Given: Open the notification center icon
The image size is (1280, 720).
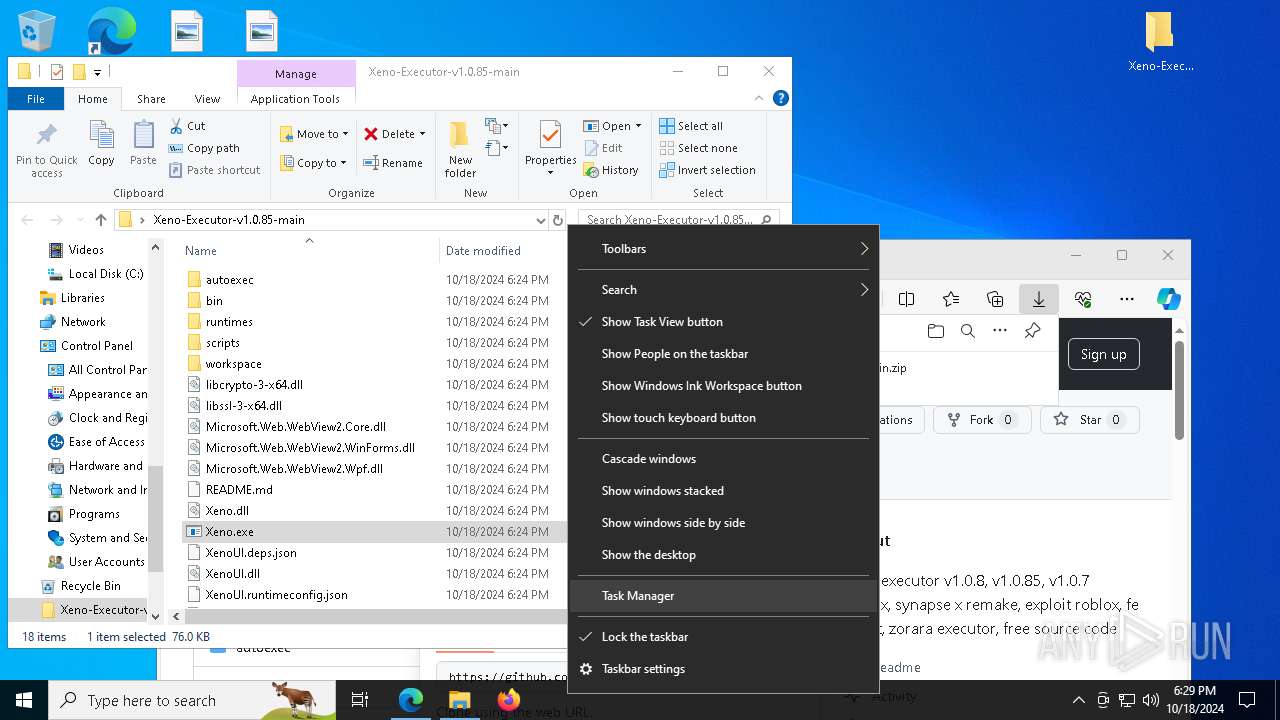Looking at the screenshot, I should coord(1247,700).
